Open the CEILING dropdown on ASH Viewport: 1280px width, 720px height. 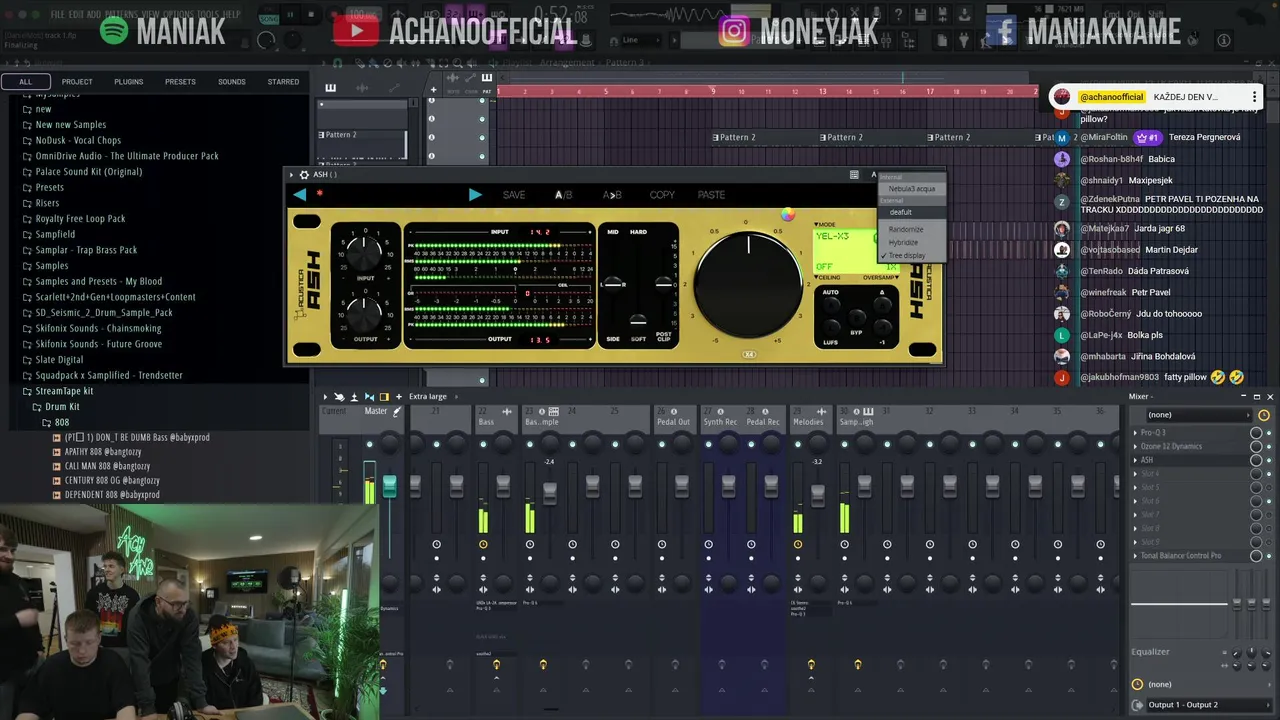click(x=829, y=277)
